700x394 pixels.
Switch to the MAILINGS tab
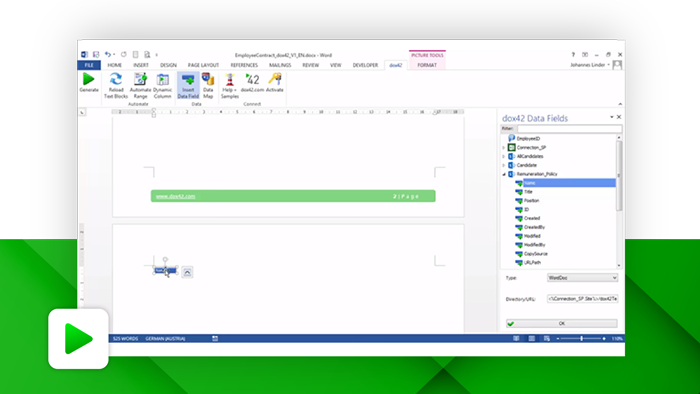coord(280,65)
